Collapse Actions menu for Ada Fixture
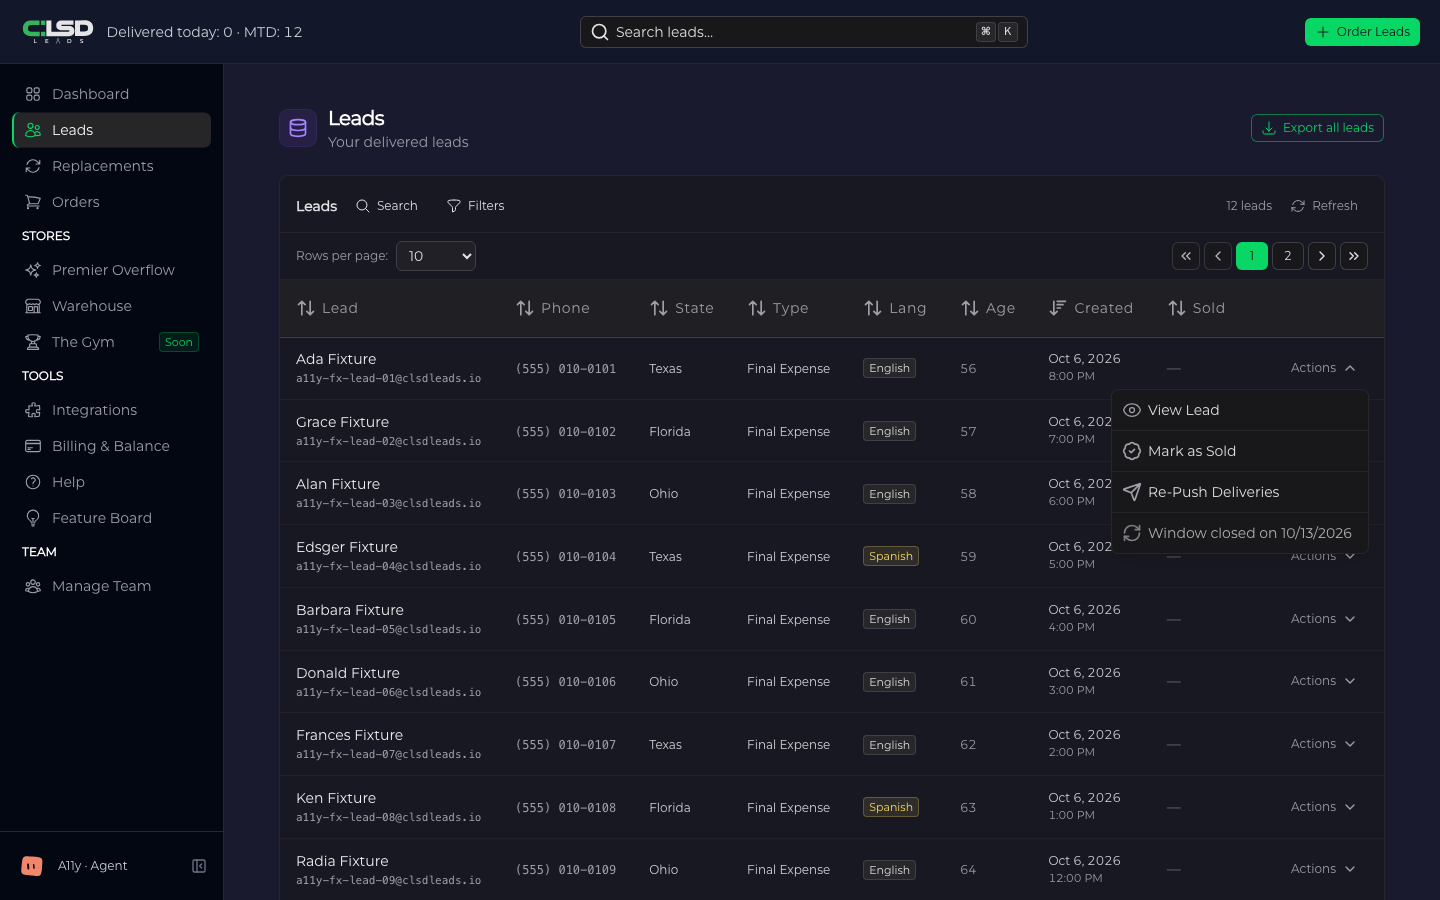This screenshot has height=900, width=1440. pos(1323,368)
